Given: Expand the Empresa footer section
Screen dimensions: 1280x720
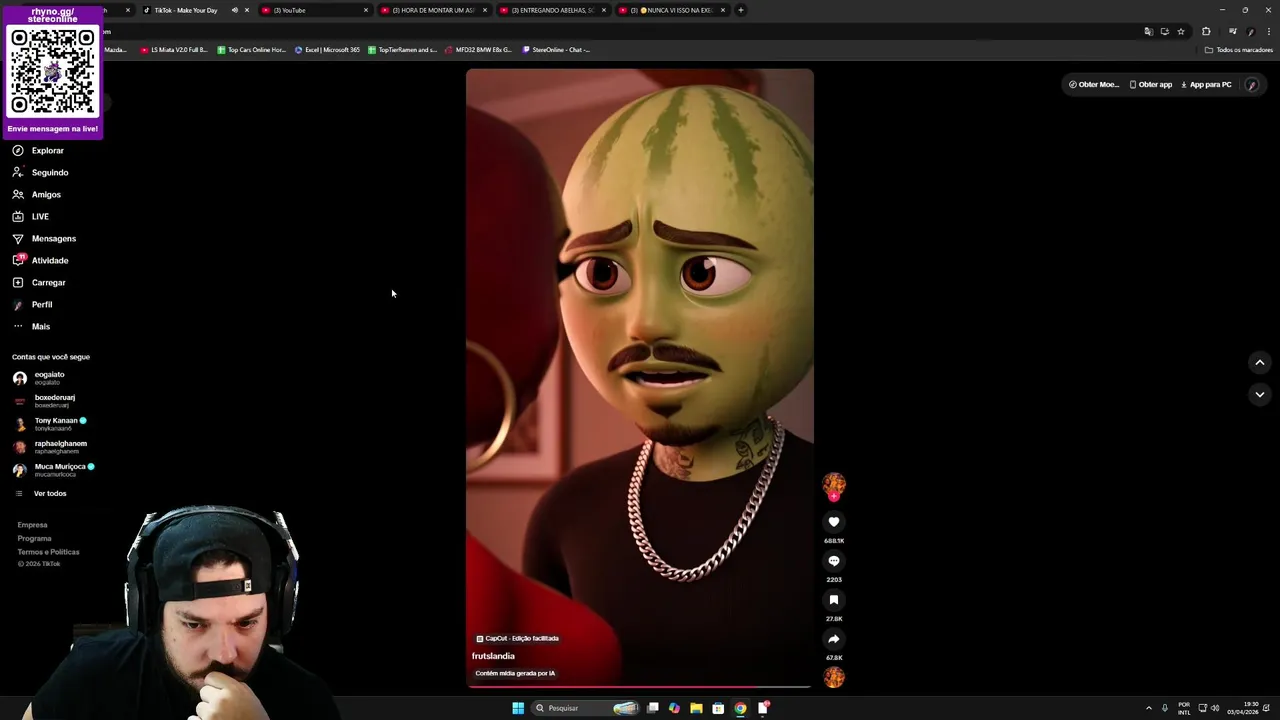Looking at the screenshot, I should [32, 525].
